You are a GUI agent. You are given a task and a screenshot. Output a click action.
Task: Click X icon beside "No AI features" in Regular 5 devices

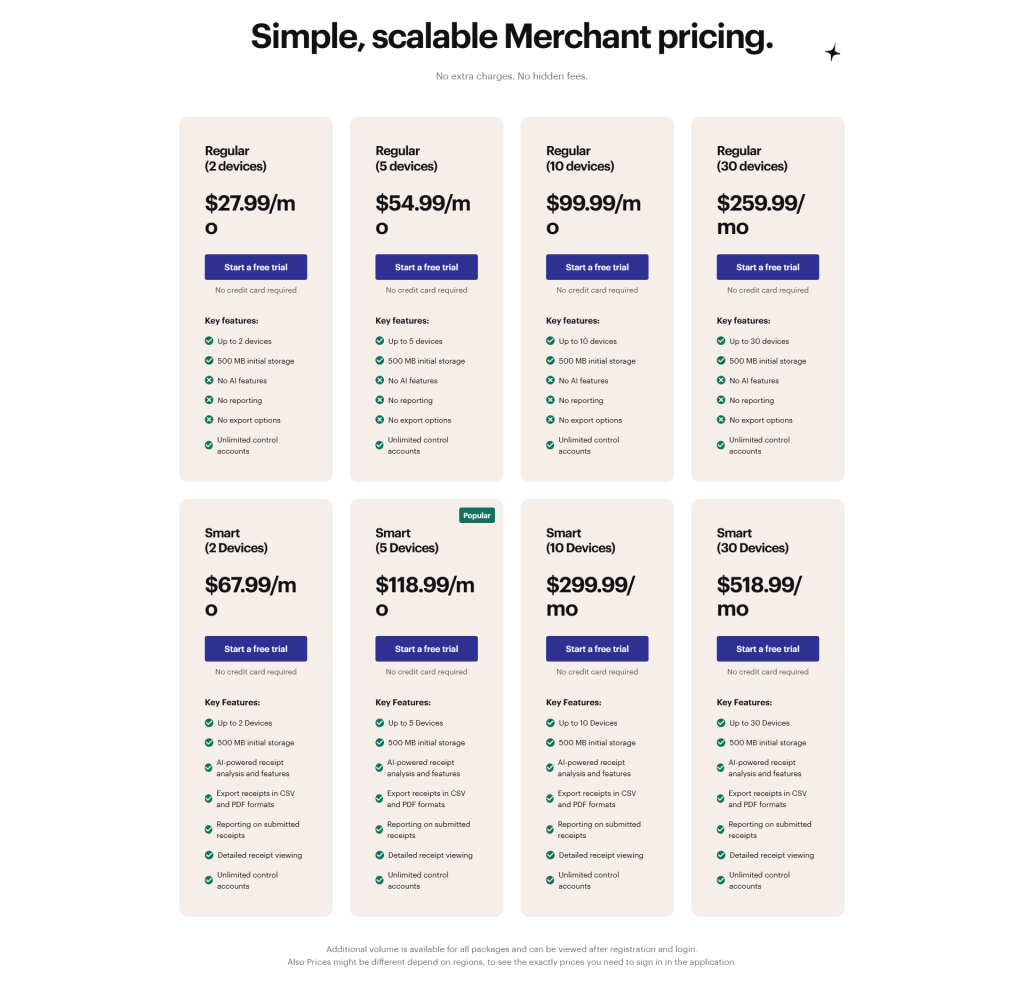click(x=380, y=381)
